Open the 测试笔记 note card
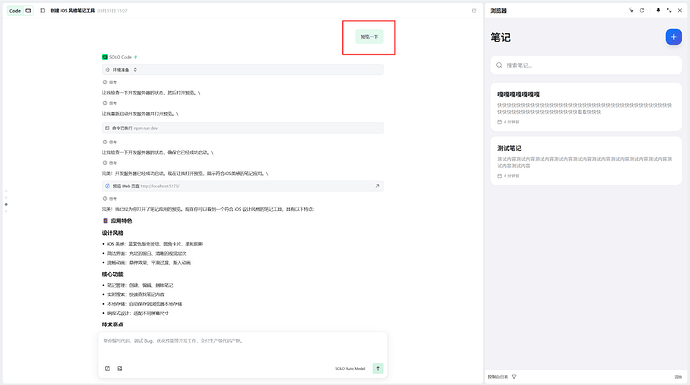The width and height of the screenshot is (690, 385). (x=586, y=161)
